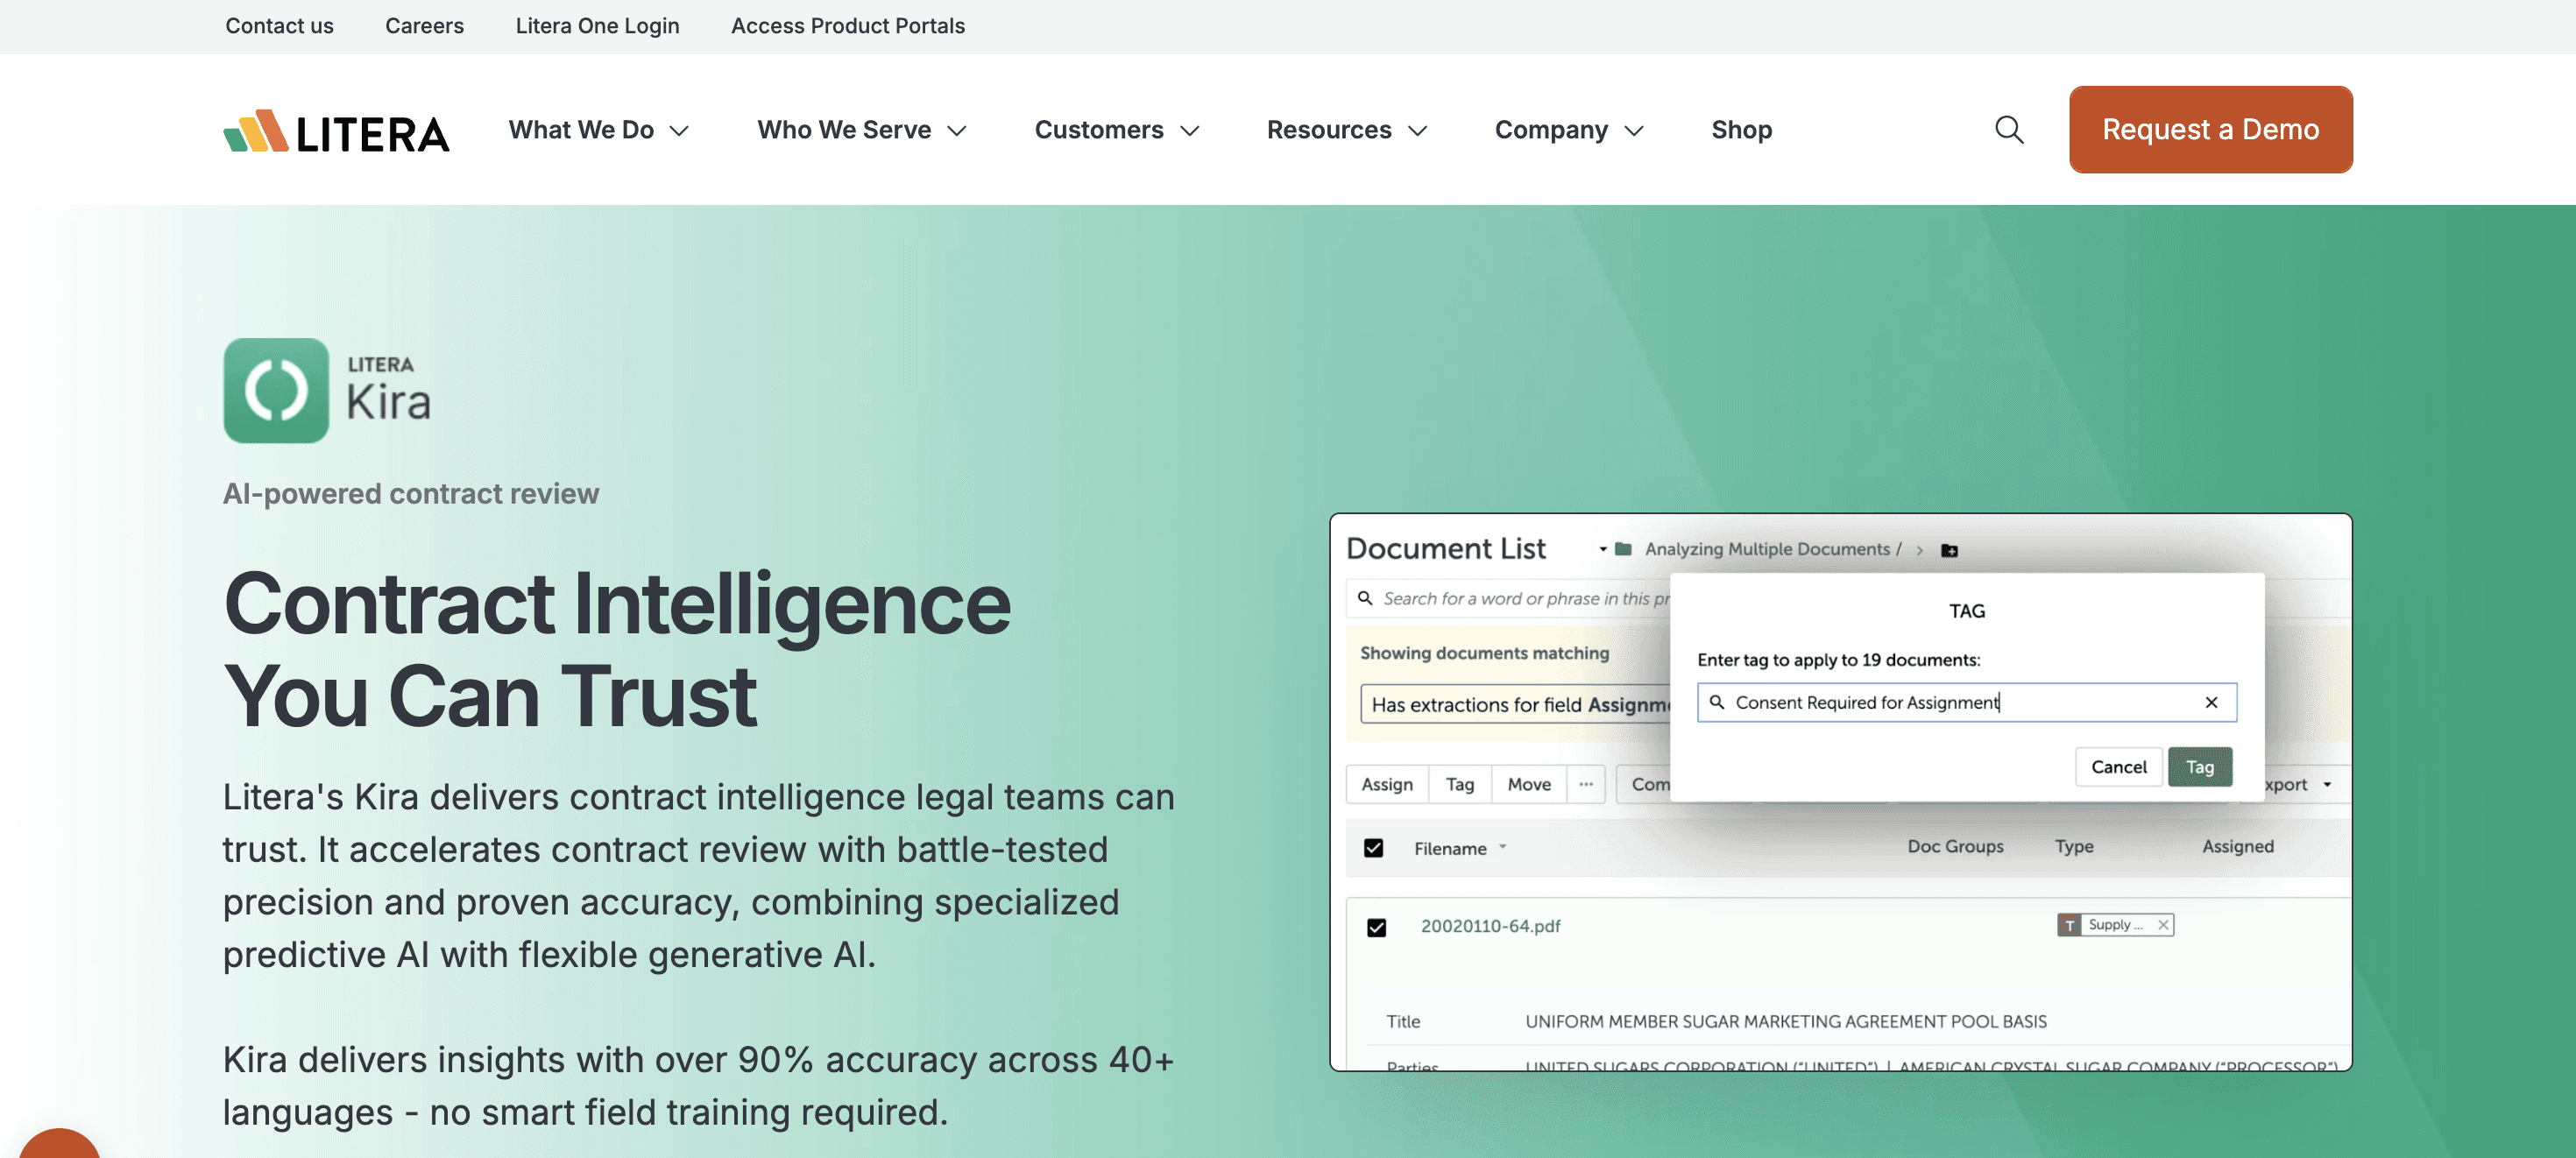
Task: Toggle the select-all Filename checkbox
Action: tap(1374, 848)
